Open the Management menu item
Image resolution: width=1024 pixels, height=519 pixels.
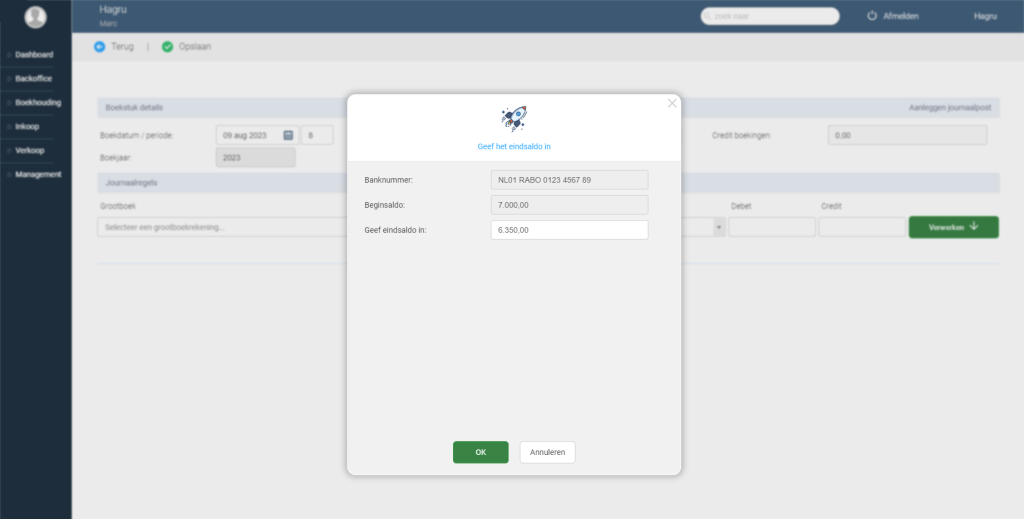point(38,174)
